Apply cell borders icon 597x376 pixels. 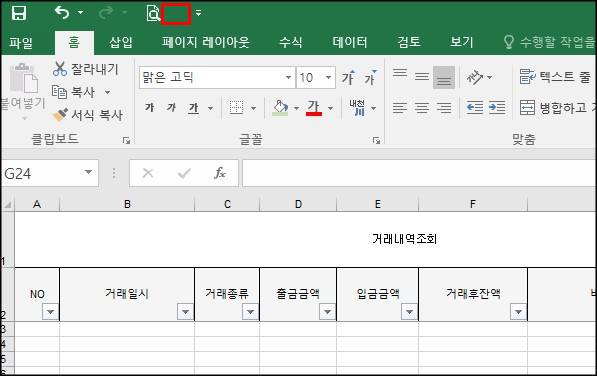pos(236,108)
